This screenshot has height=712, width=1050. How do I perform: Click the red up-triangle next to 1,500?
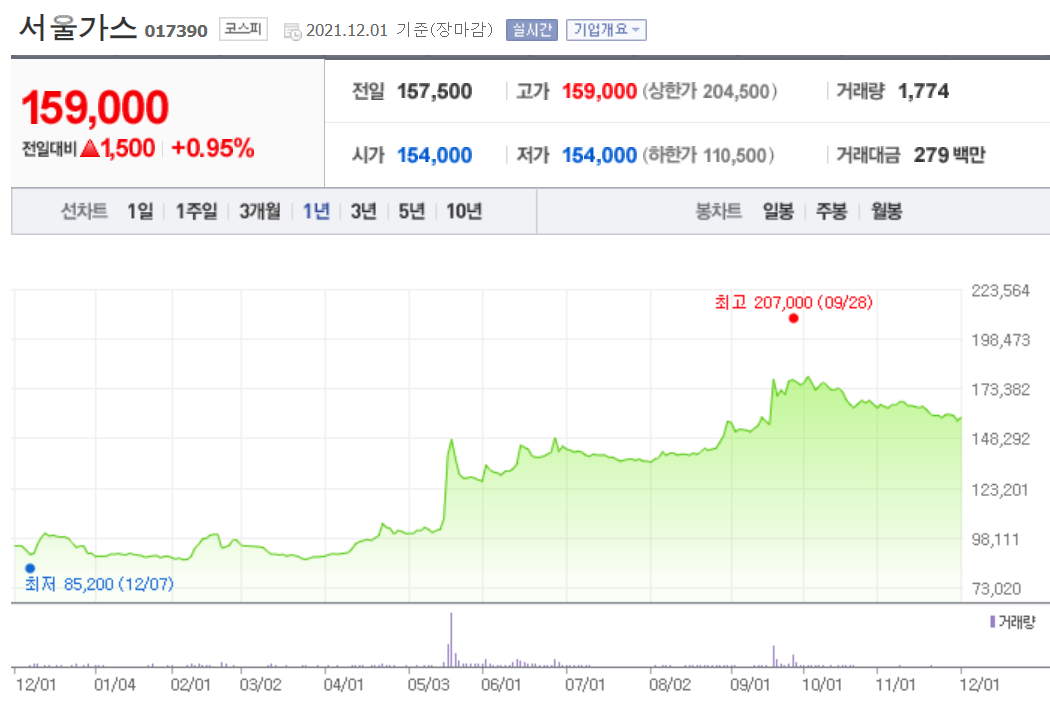90,148
